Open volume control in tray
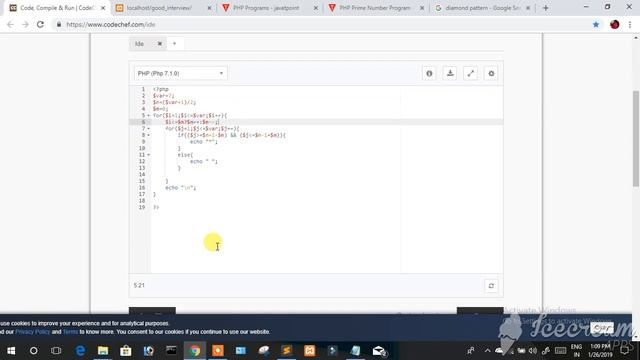Viewport: 640px width, 360px height. tap(533, 351)
